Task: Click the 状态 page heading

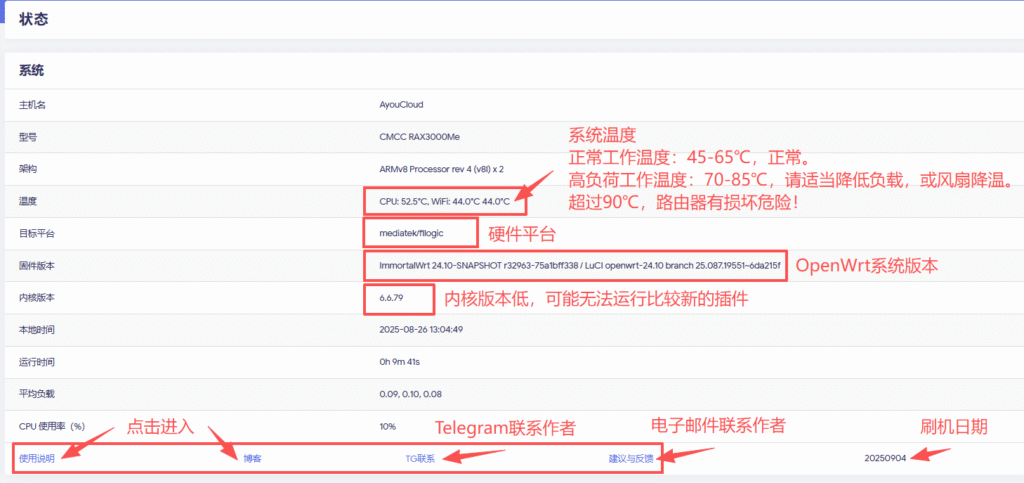Action: [x=33, y=19]
